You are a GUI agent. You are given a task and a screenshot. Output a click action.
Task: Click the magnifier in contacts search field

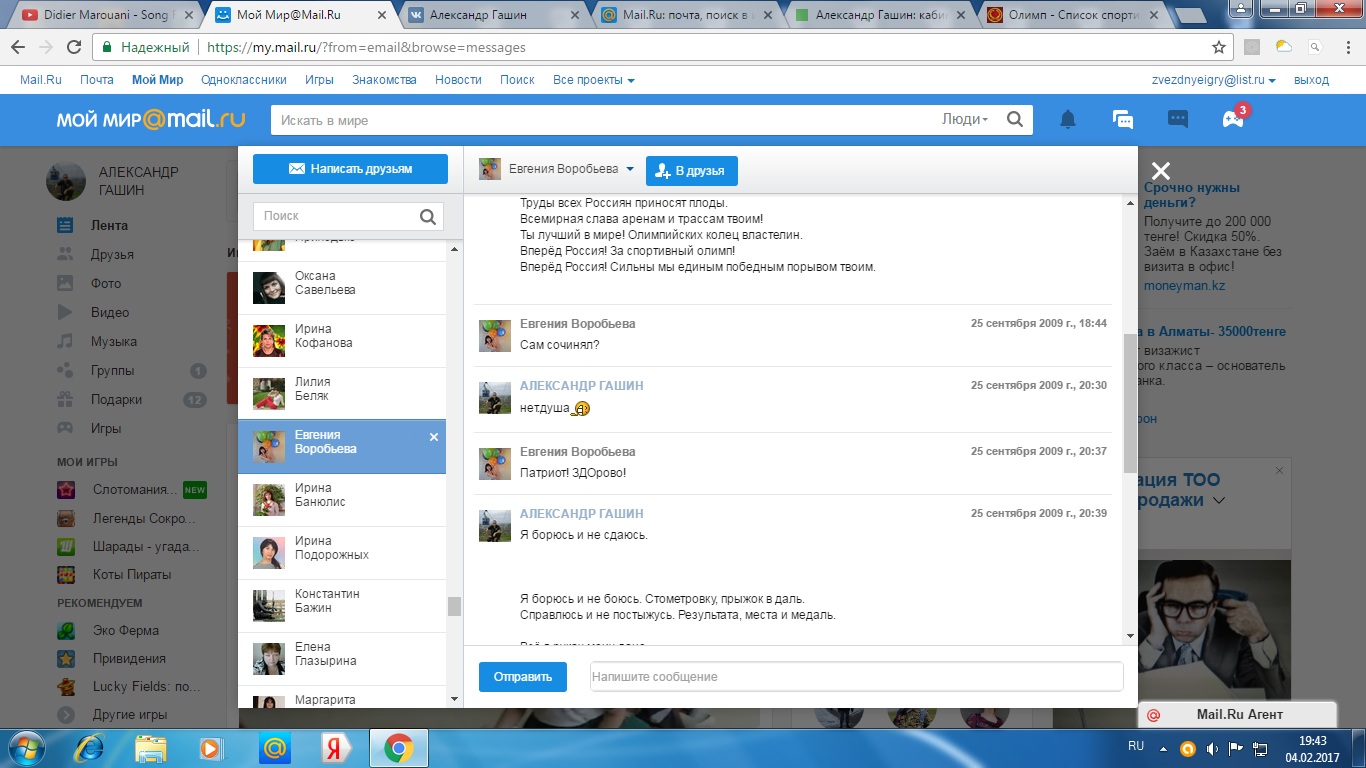tap(428, 216)
